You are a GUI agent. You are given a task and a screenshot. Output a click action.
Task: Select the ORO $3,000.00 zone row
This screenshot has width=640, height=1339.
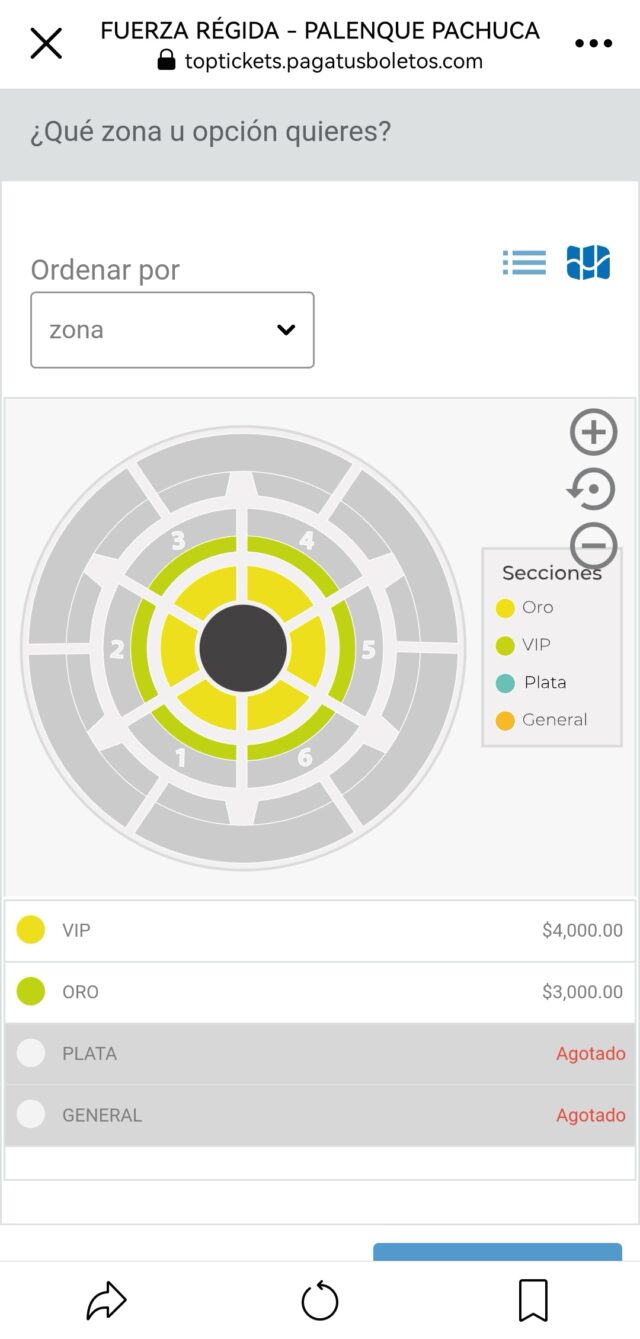click(x=320, y=992)
